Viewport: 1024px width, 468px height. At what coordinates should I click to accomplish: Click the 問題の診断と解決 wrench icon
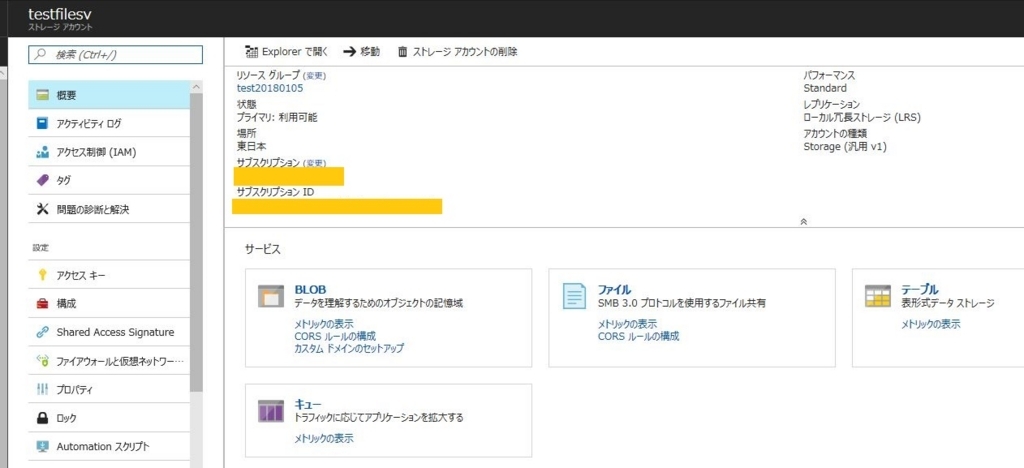tap(43, 210)
